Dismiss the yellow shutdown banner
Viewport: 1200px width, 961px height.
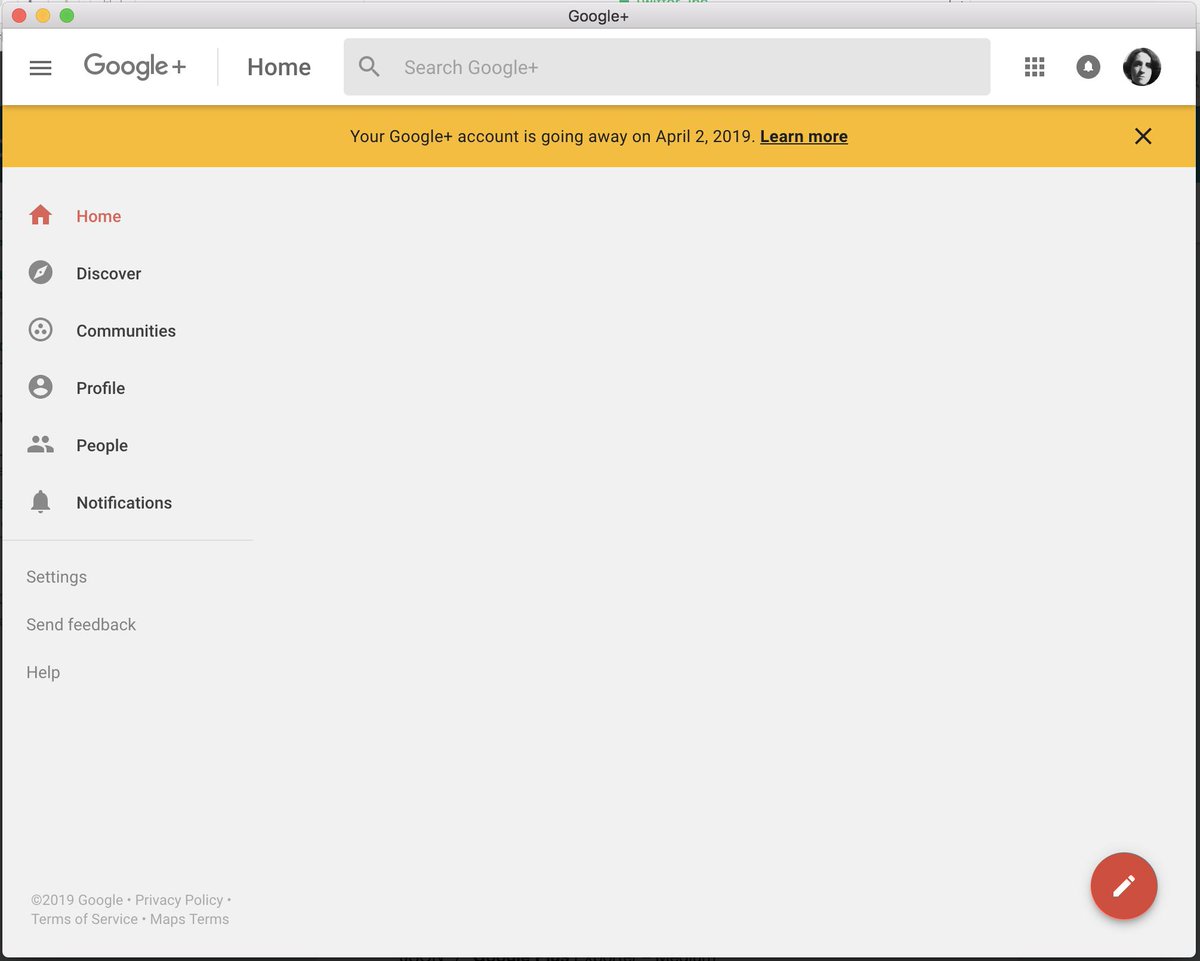[1143, 136]
